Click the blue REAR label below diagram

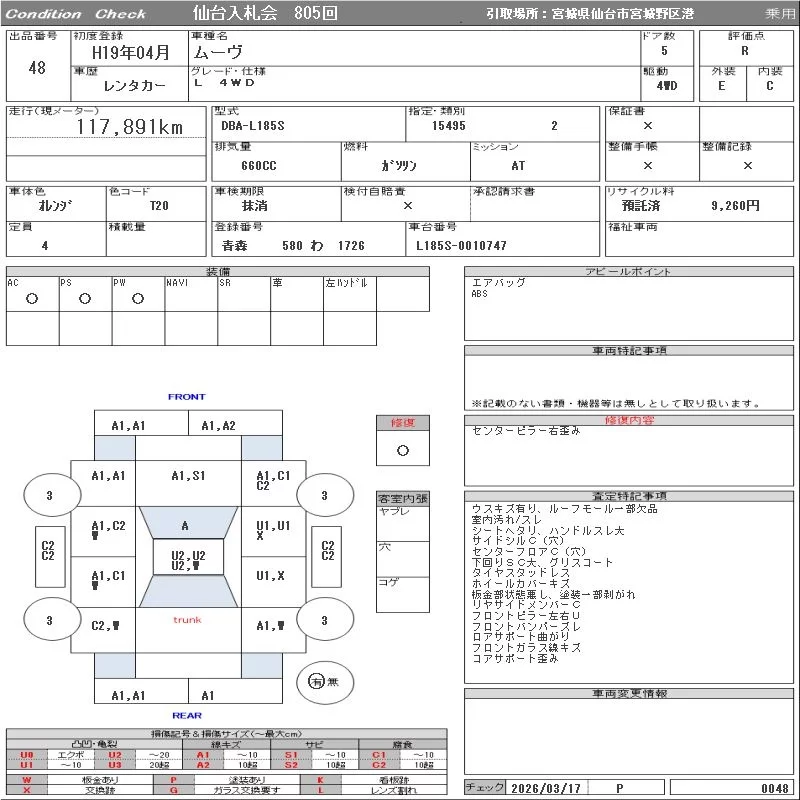pos(187,715)
